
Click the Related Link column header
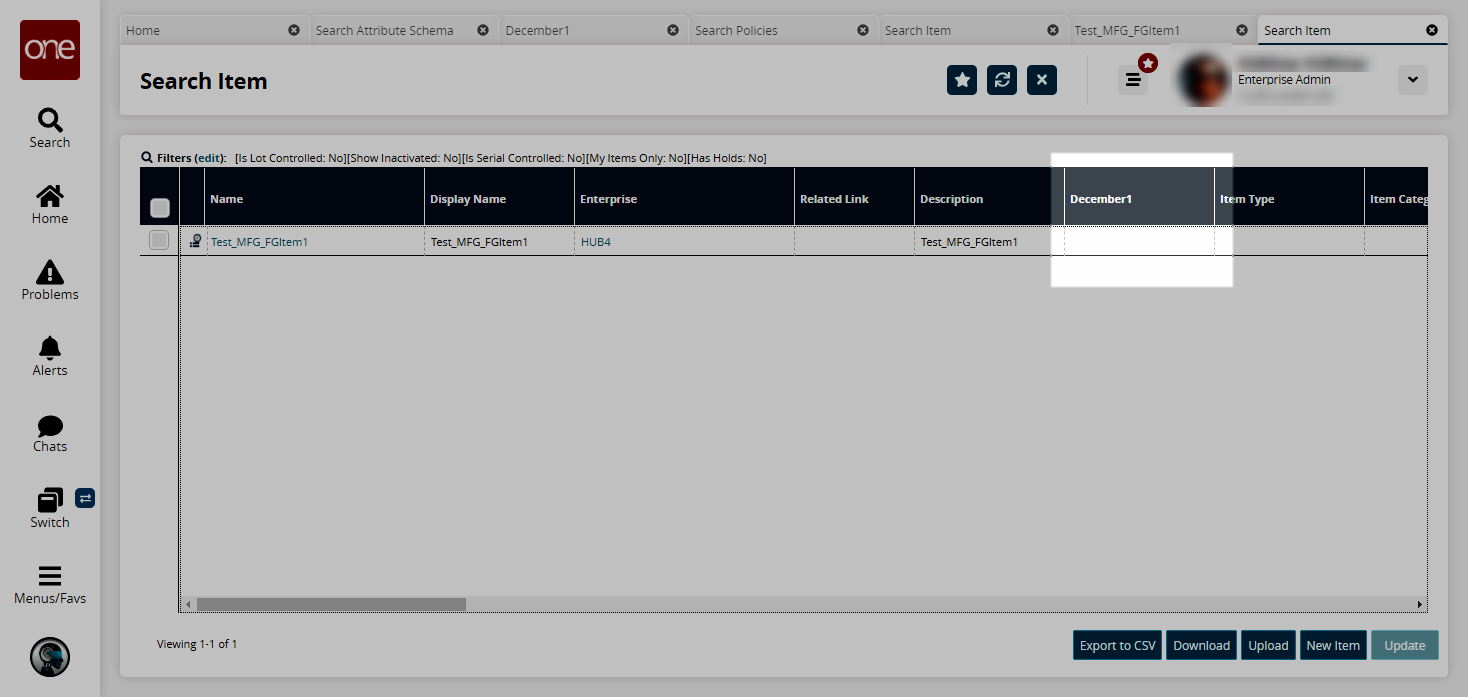(x=855, y=199)
